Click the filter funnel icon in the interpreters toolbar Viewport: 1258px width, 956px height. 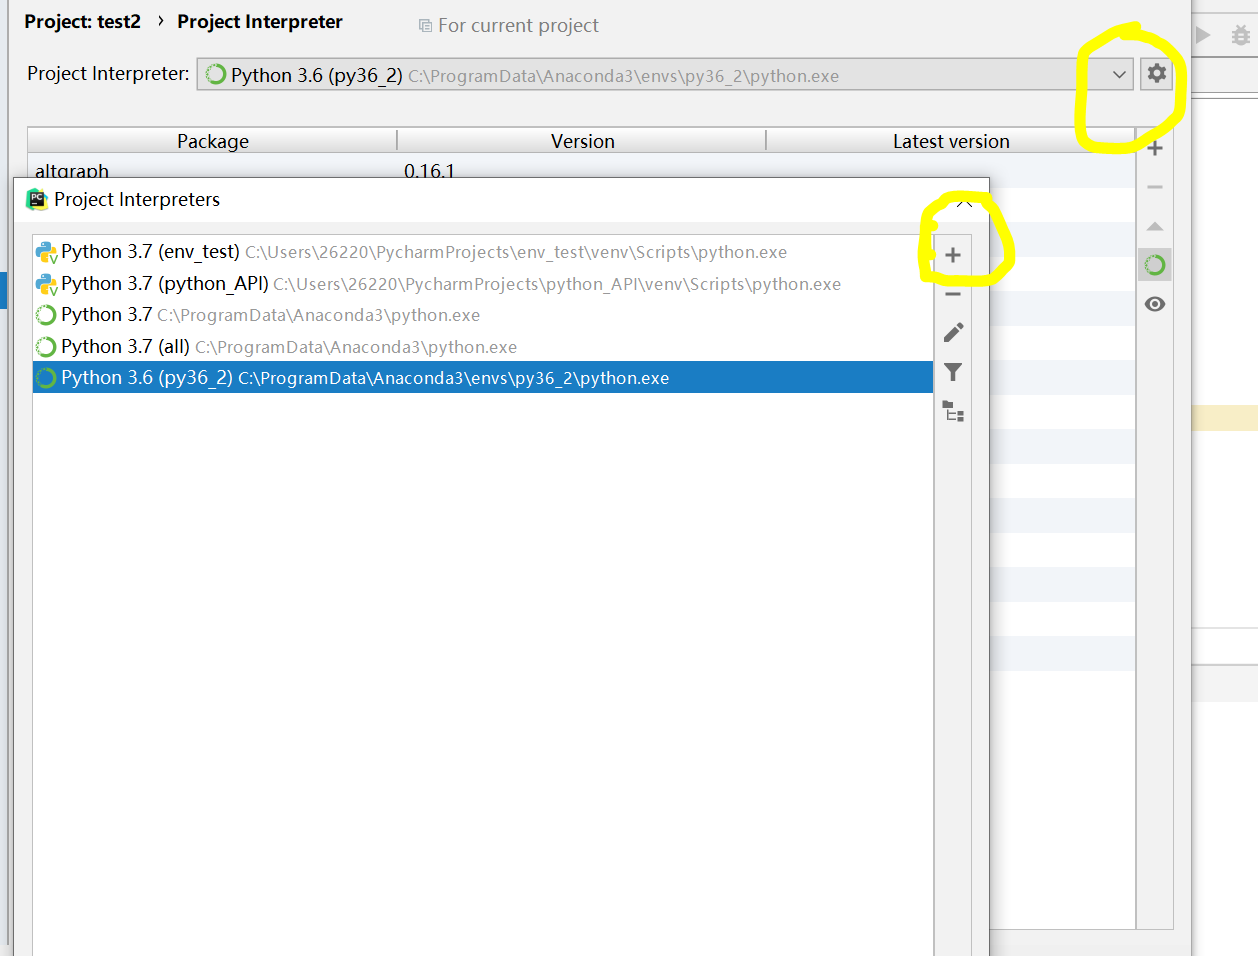tap(953, 372)
